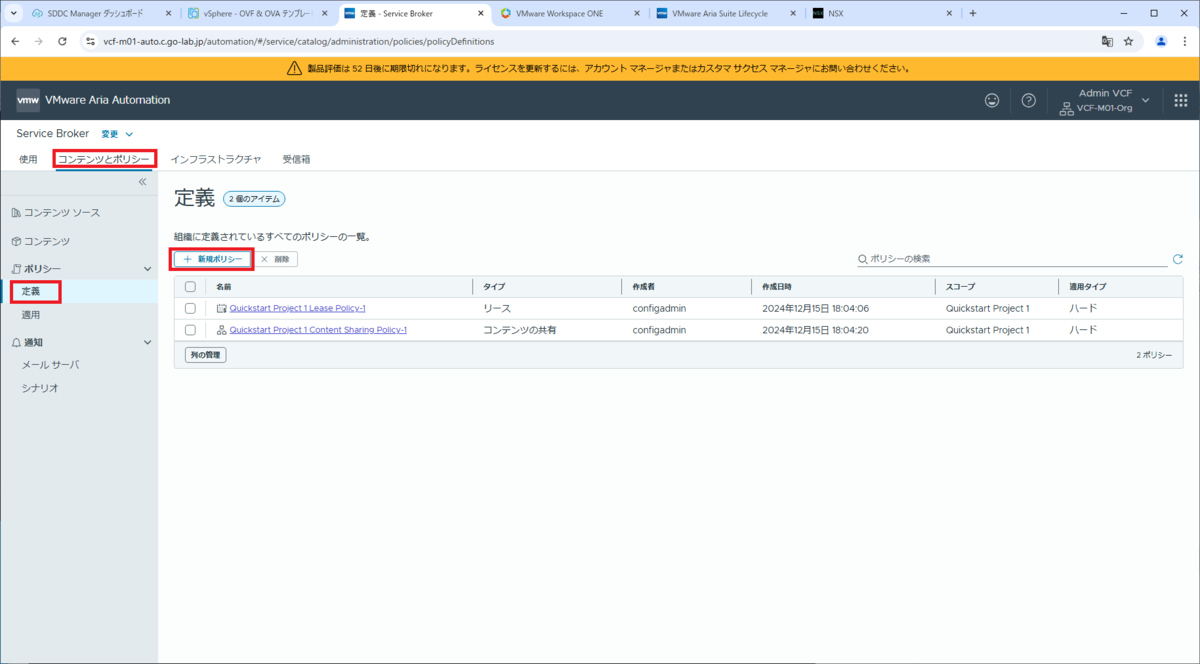The image size is (1200, 664).
Task: Open シナリオ in sidebar
Action: pos(40,388)
